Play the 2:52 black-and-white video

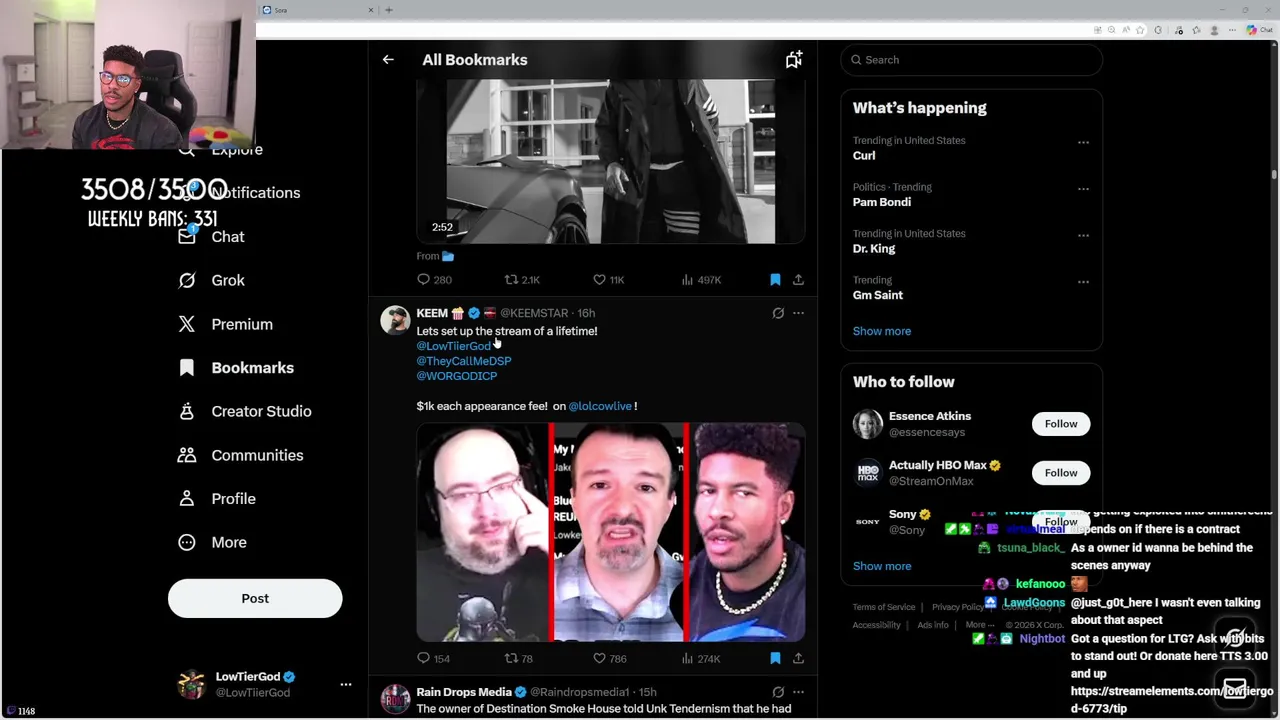(610, 162)
